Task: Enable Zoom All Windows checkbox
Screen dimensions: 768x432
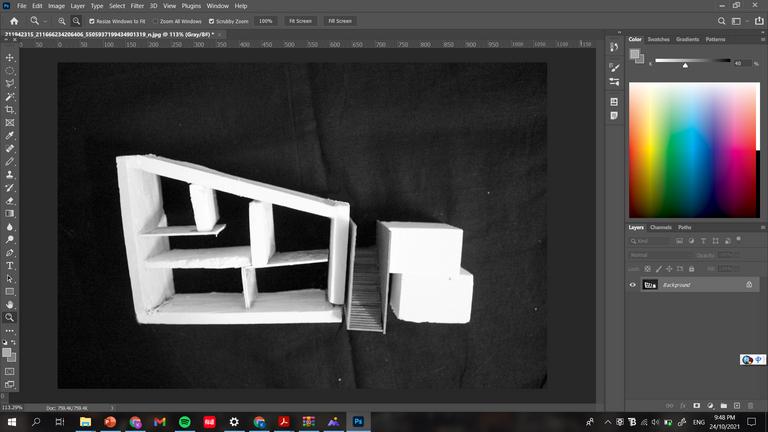Action: 156,21
